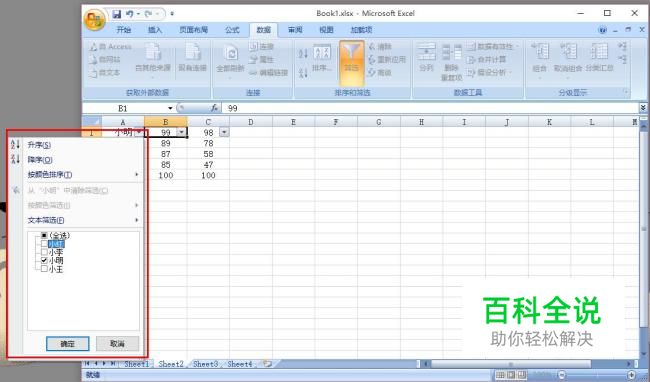
Task: Switch to the View (视图) tab
Action: coord(326,30)
